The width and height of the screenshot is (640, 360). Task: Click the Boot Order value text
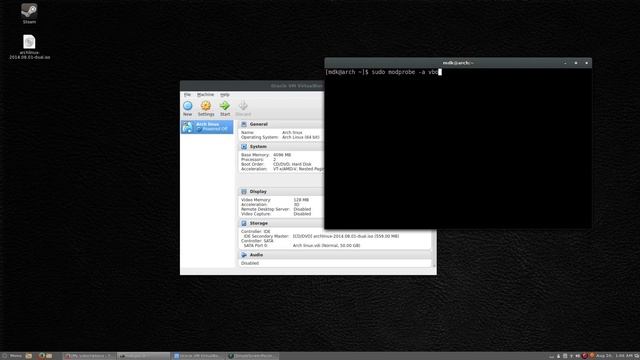[x=292, y=164]
